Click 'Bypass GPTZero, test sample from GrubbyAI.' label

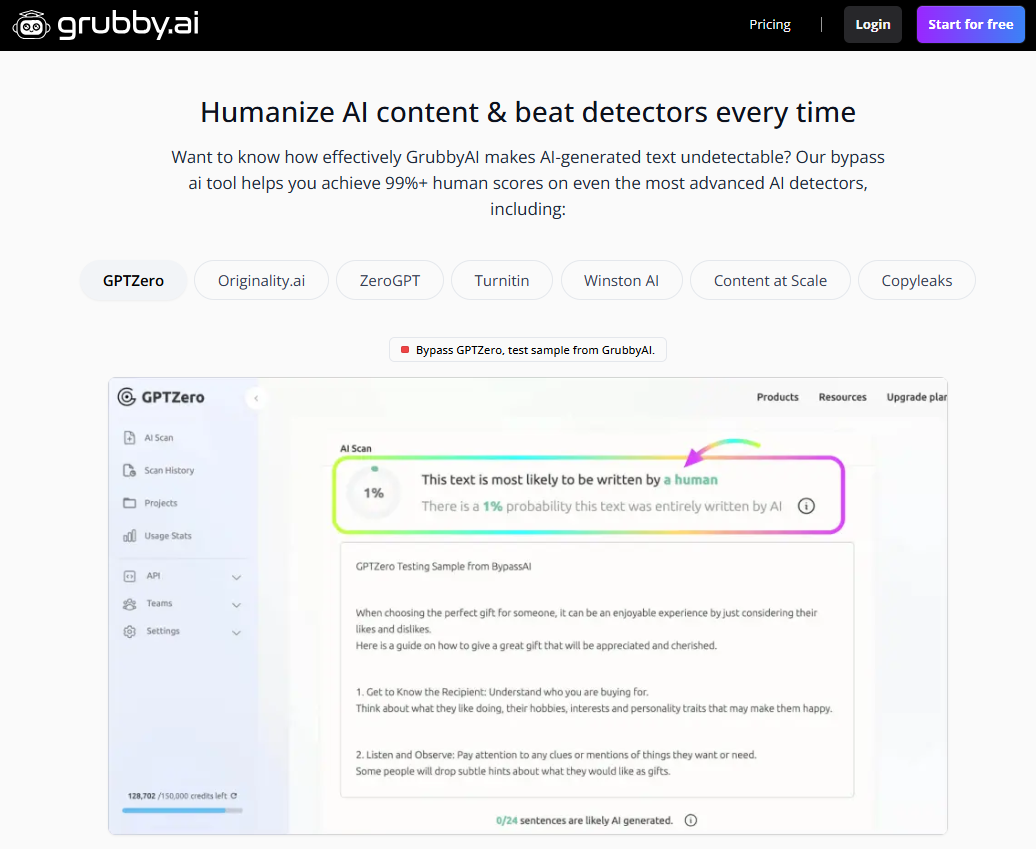(x=535, y=350)
